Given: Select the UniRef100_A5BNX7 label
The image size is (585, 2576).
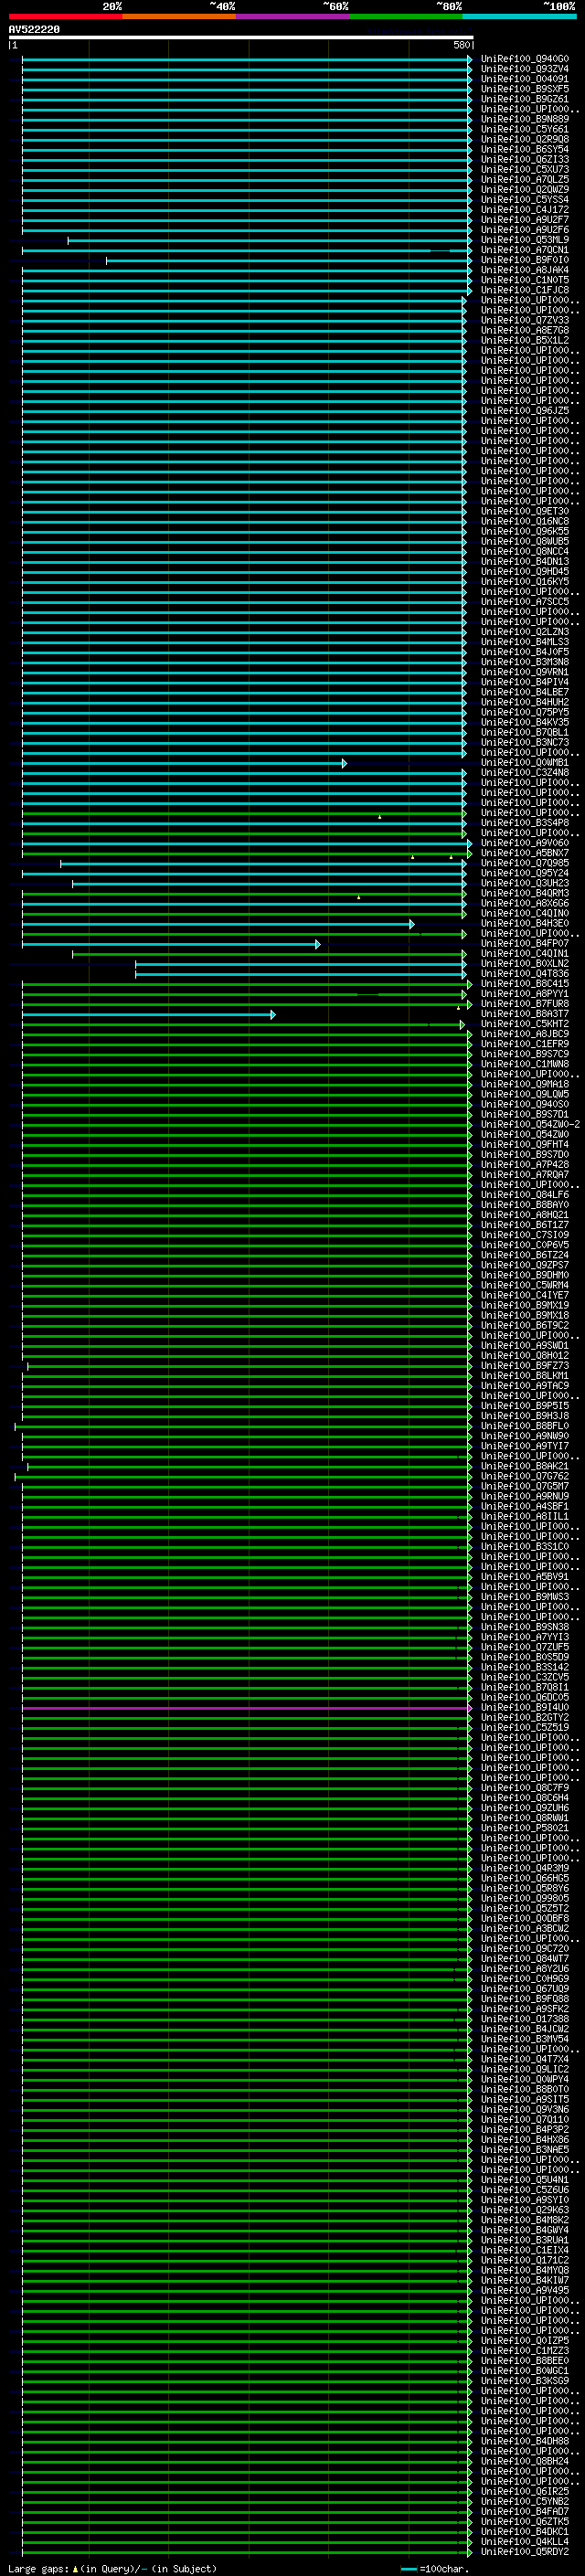Looking at the screenshot, I should point(524,854).
